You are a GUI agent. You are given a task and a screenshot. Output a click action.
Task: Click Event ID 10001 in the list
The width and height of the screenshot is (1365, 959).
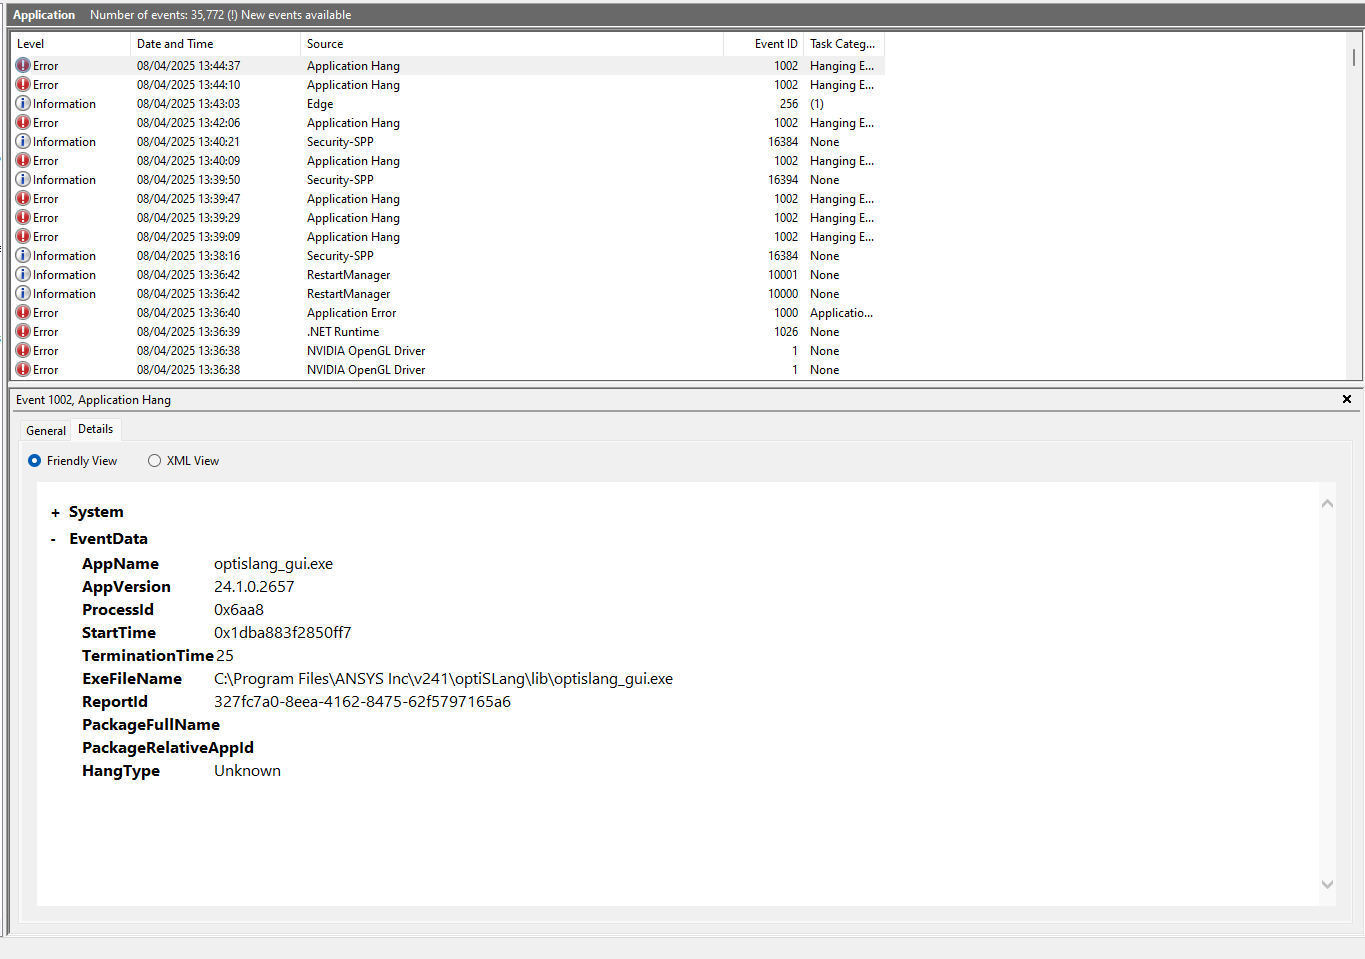click(783, 275)
